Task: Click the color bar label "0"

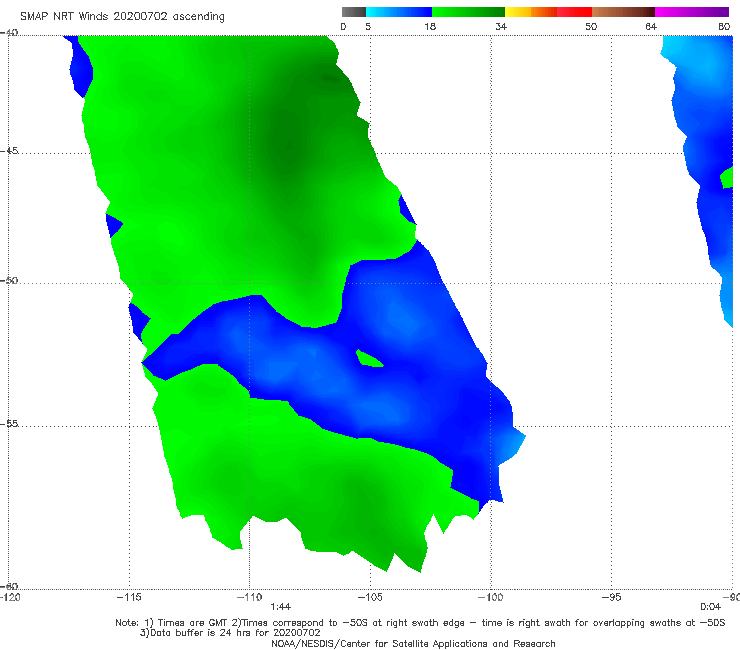Action: coord(344,27)
